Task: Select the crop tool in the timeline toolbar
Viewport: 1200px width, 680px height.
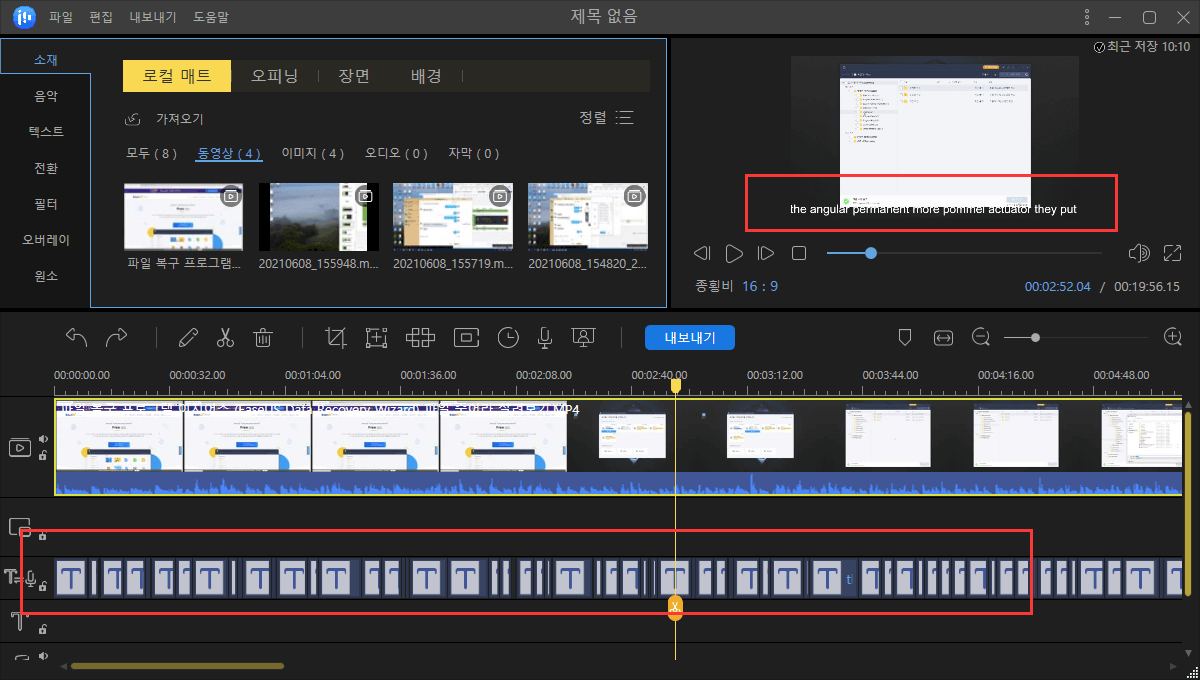Action: click(x=335, y=337)
